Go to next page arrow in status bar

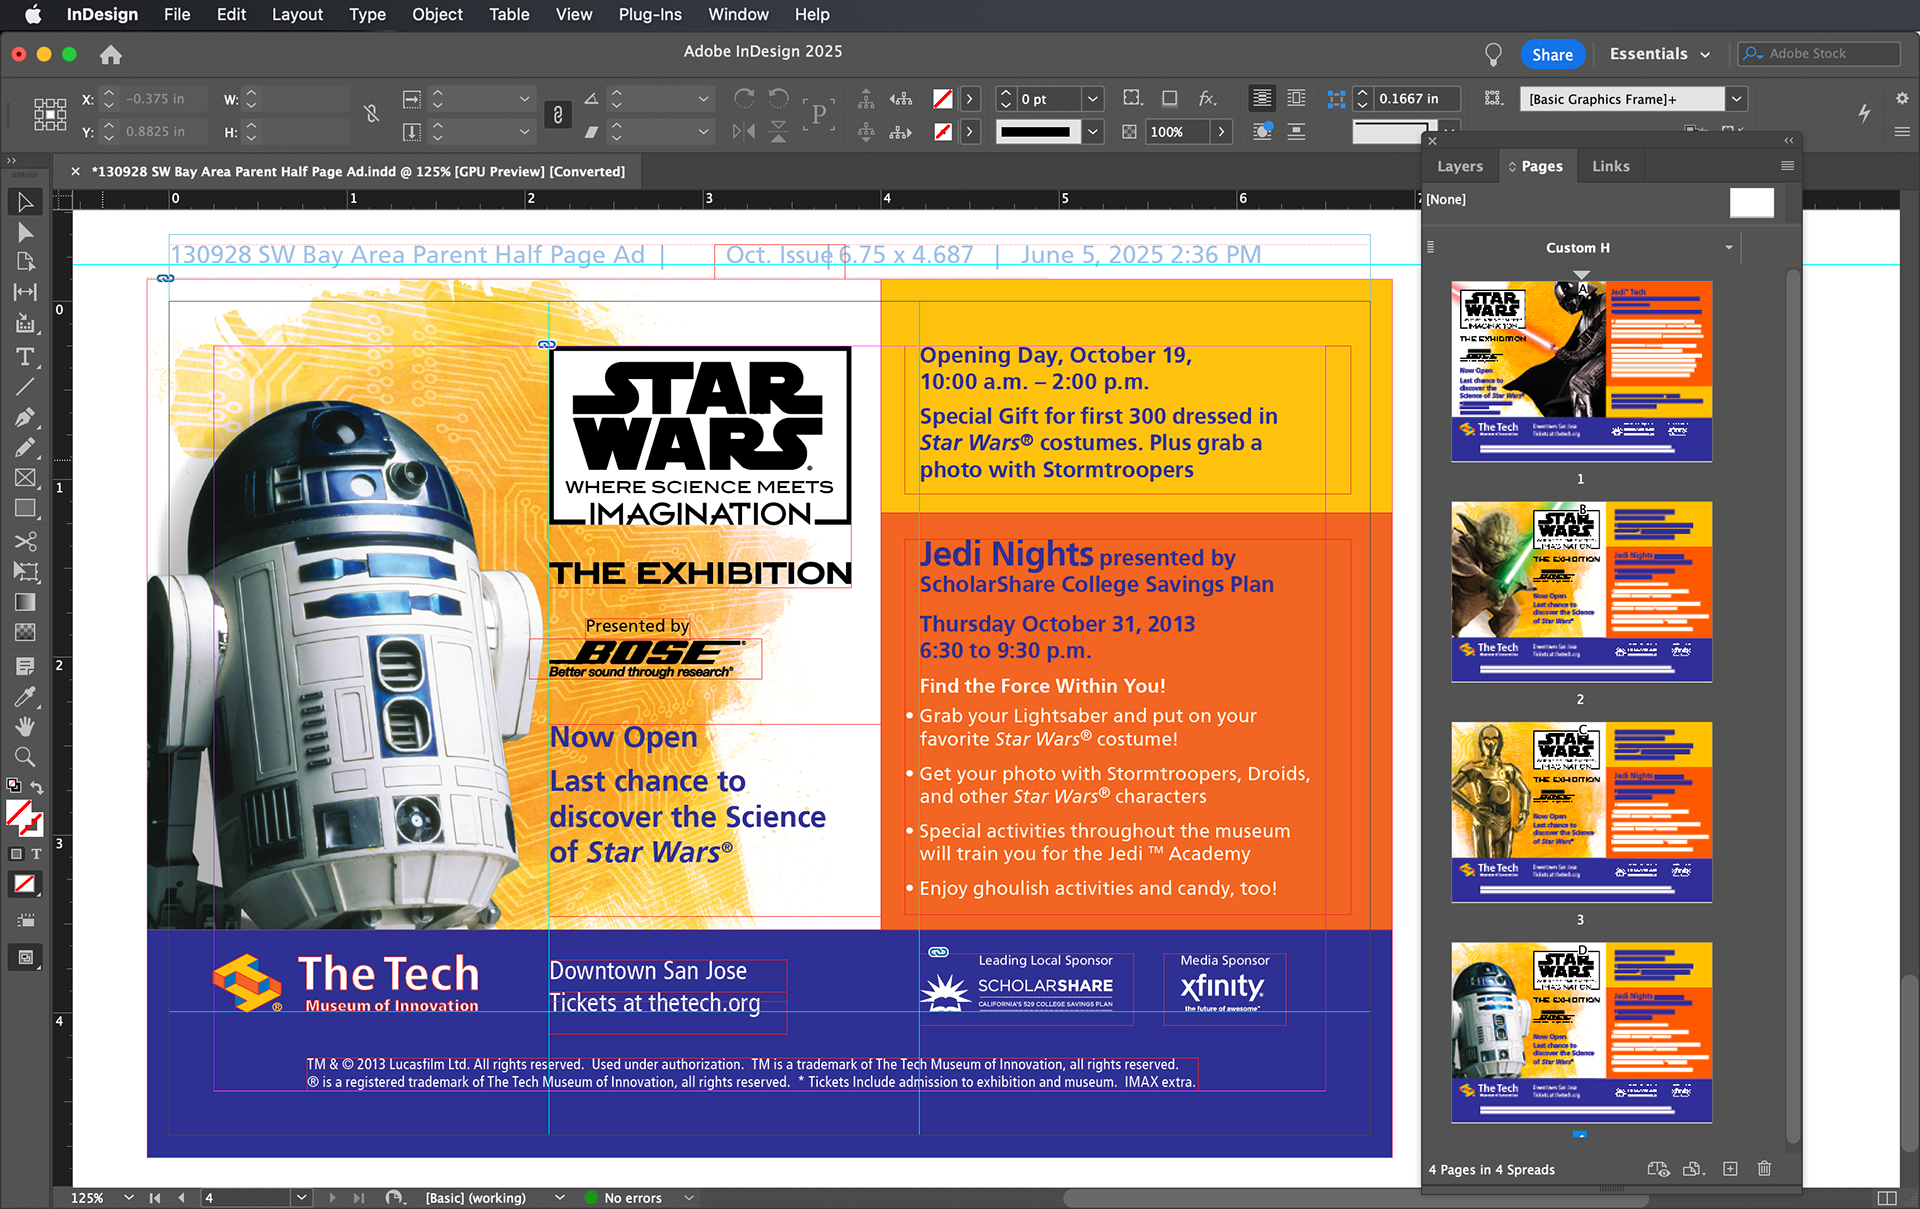click(332, 1198)
